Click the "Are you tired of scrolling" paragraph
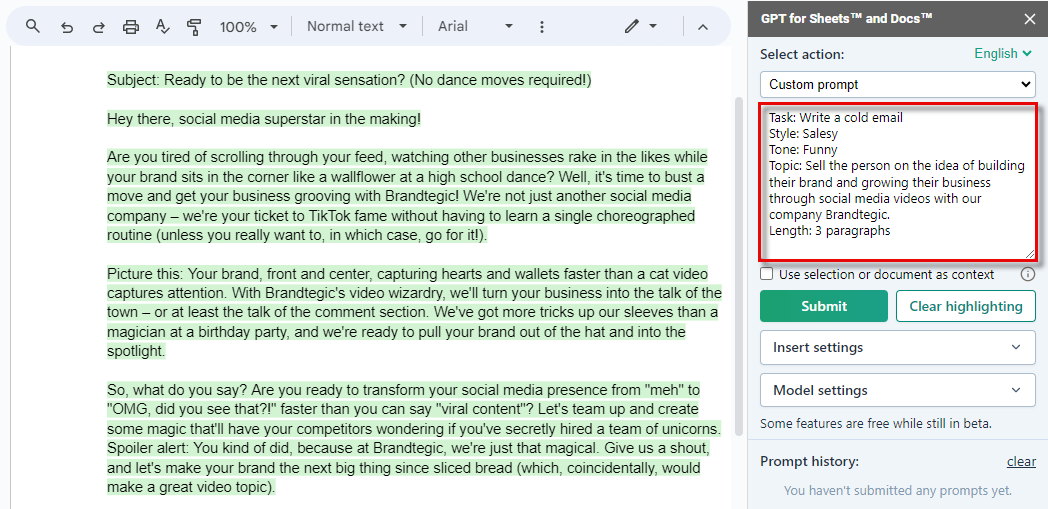The image size is (1048, 509). [408, 196]
